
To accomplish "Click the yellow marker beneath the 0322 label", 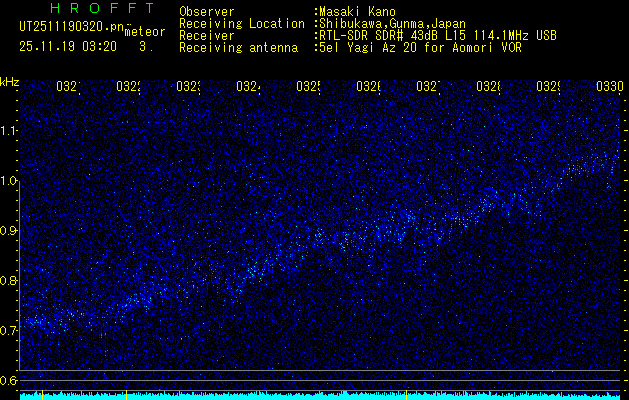I will pos(126,394).
